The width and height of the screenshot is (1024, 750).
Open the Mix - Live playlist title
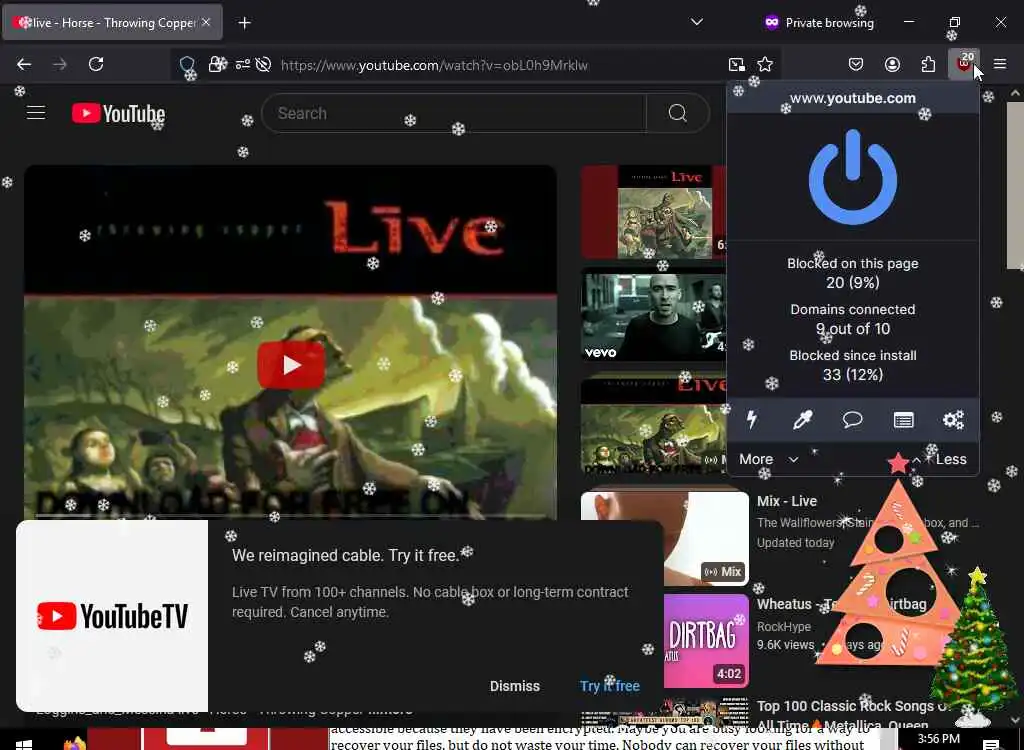(786, 501)
